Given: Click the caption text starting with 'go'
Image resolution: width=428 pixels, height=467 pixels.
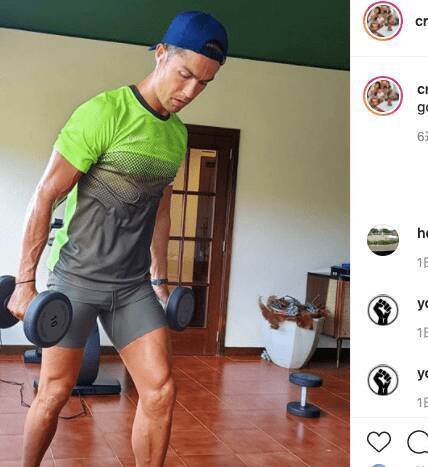Looking at the screenshot, I should 423,108.
